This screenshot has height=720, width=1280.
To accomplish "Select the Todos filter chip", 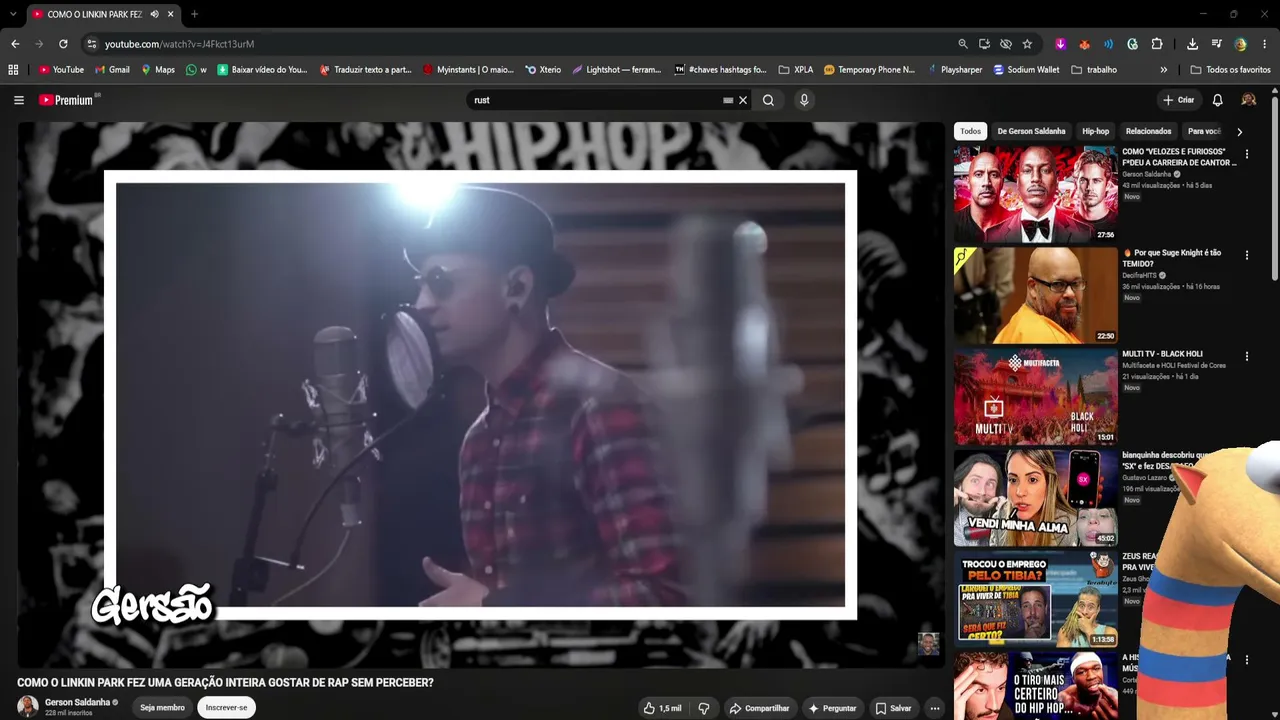I will pos(971,131).
